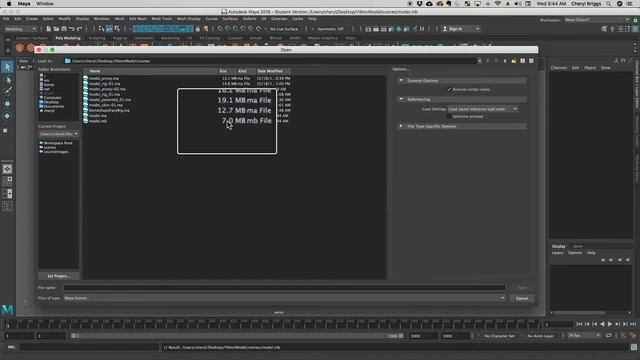The height and width of the screenshot is (360, 640).
Task: Open the Files of type dropdown
Action: pyautogui.click(x=284, y=298)
